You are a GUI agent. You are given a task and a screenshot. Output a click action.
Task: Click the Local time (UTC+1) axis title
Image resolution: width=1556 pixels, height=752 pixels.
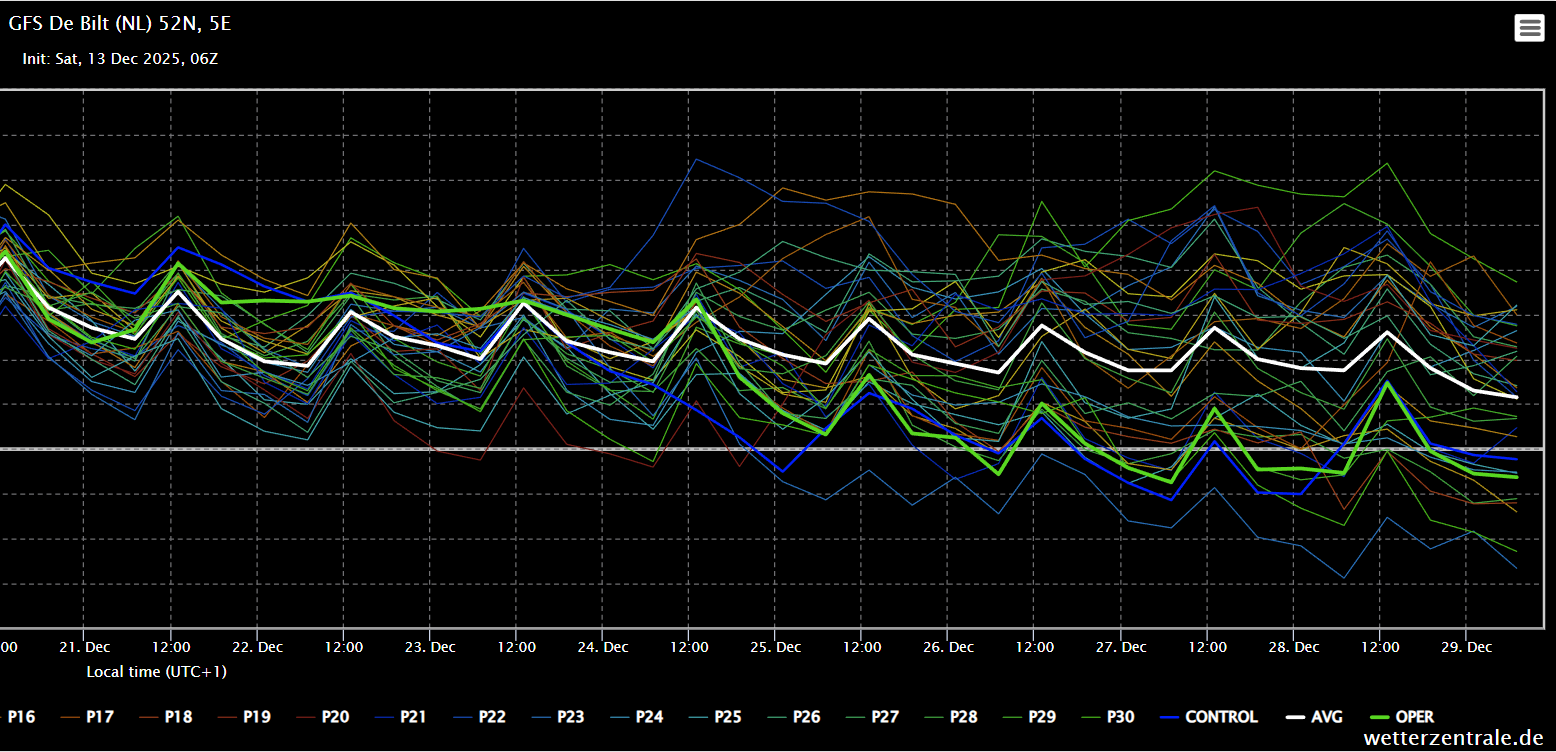(x=157, y=671)
